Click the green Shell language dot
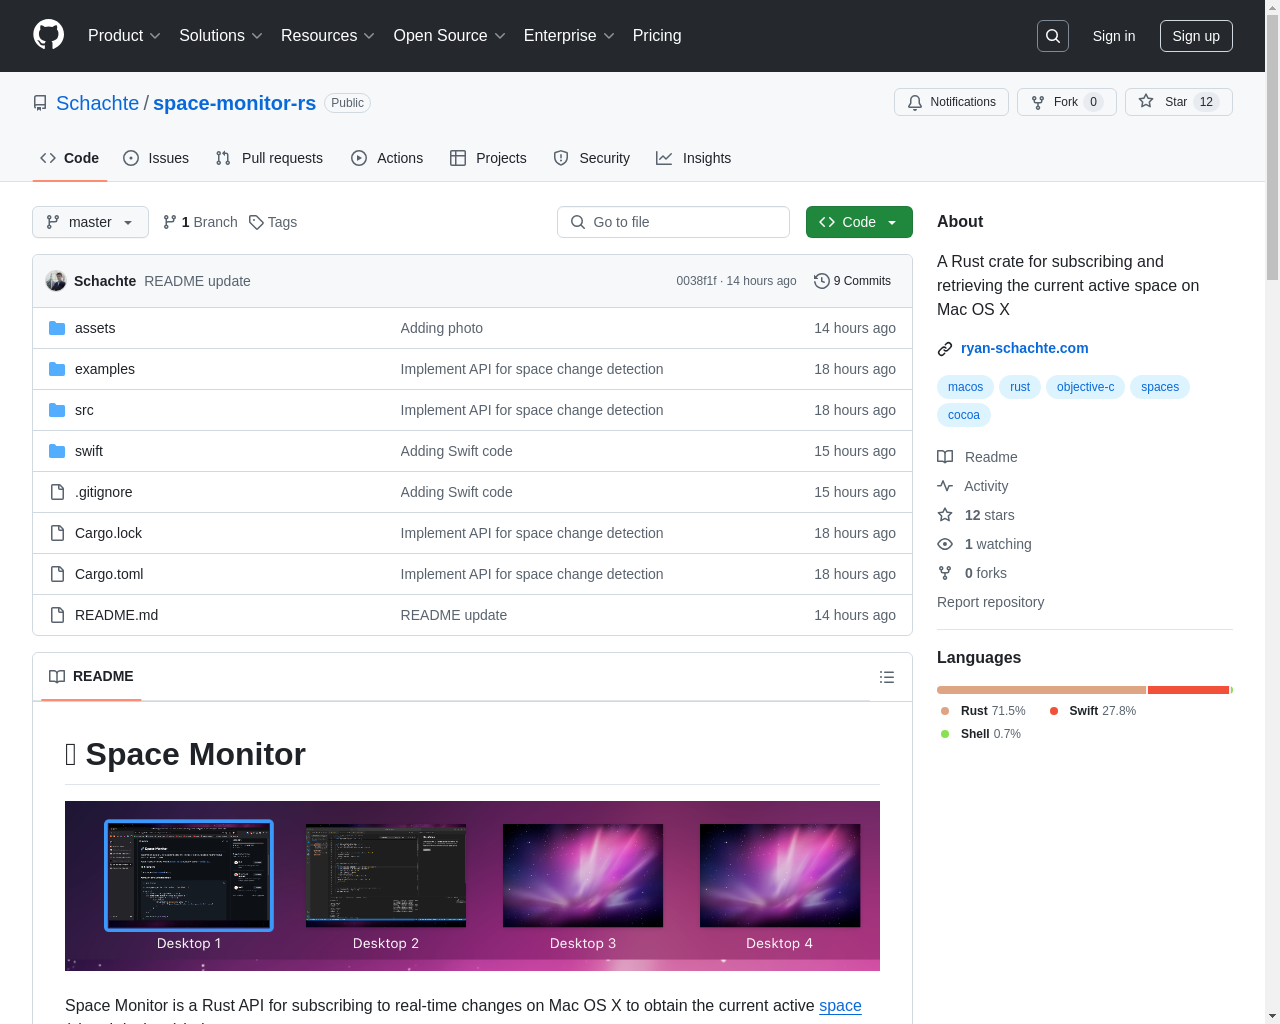Screen dimensions: 1280x1024 pyautogui.click(x=945, y=734)
